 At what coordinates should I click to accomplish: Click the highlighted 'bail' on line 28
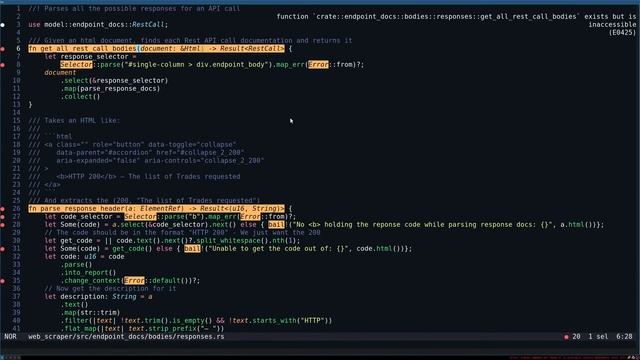pos(276,224)
